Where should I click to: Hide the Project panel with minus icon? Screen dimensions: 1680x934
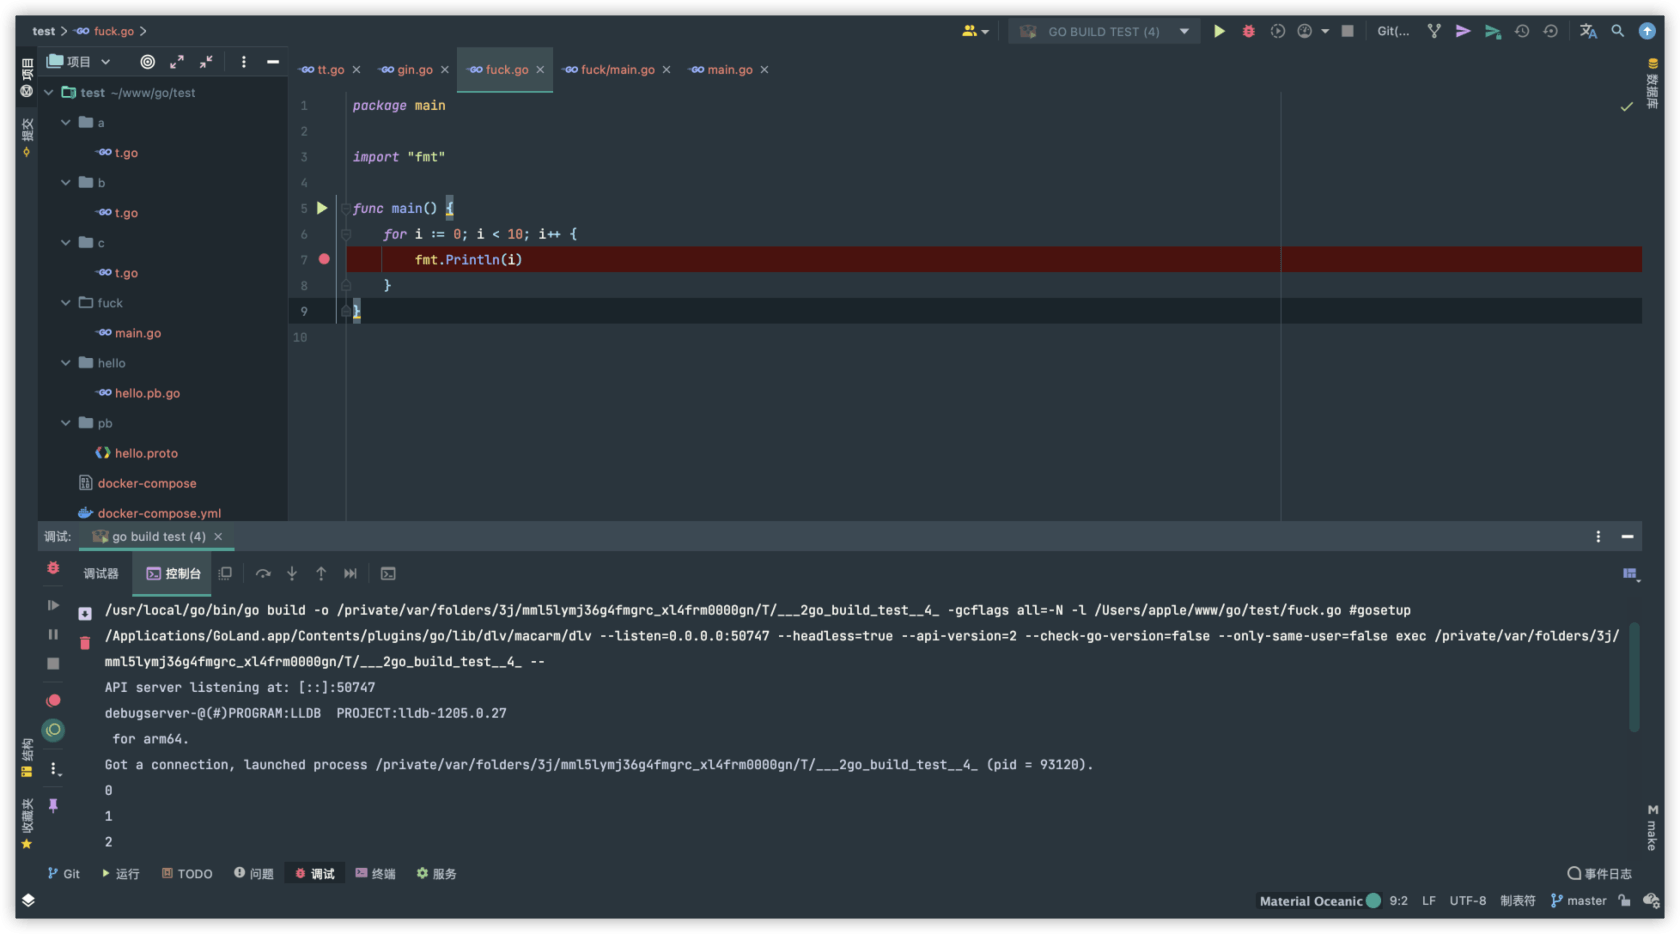point(272,62)
